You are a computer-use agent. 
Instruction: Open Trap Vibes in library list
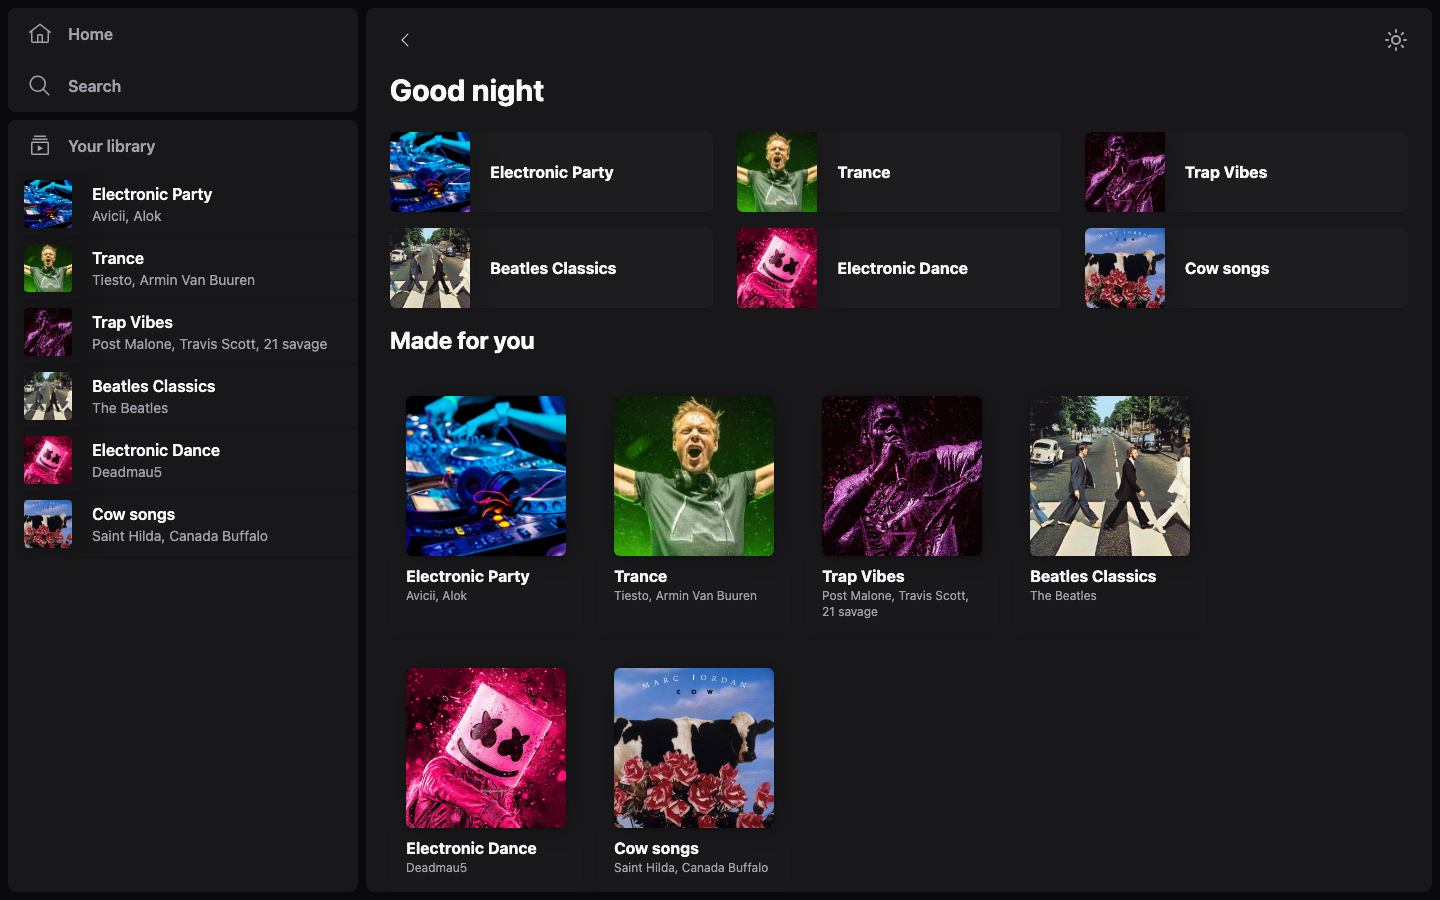click(183, 332)
